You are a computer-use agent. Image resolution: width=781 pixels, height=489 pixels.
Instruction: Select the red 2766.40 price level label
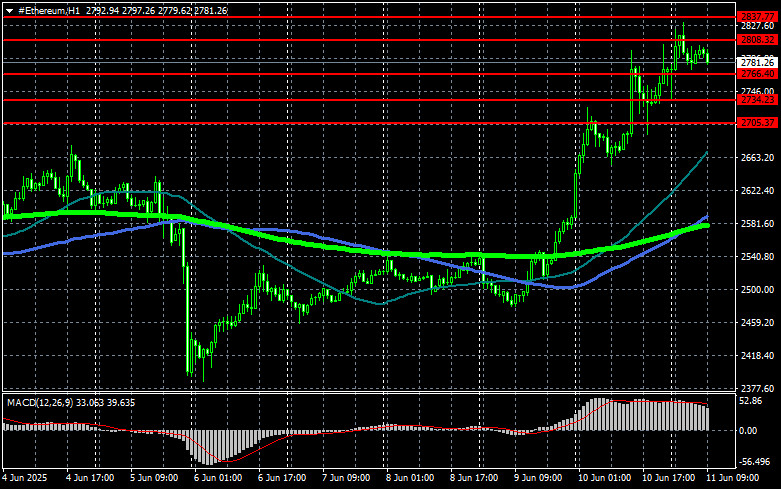pyautogui.click(x=757, y=74)
